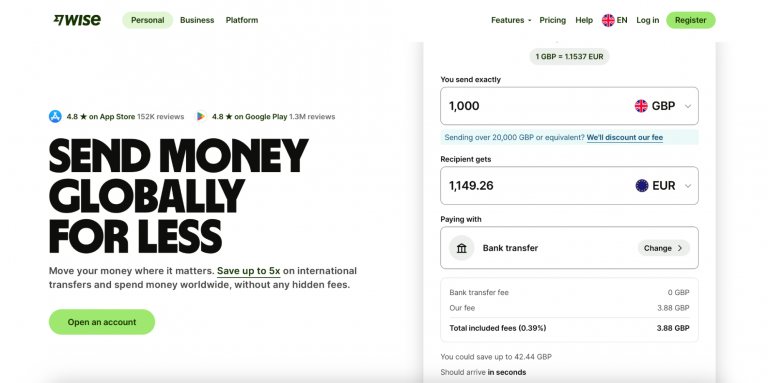Image resolution: width=768 pixels, height=383 pixels.
Task: Go to the Platform tab
Action: [242, 20]
